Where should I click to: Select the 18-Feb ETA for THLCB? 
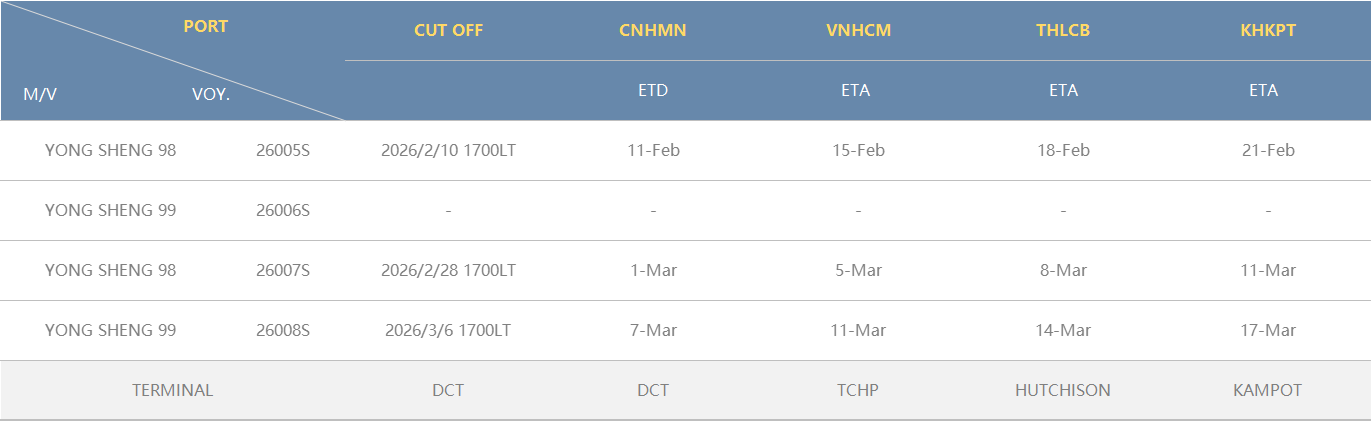[1063, 151]
